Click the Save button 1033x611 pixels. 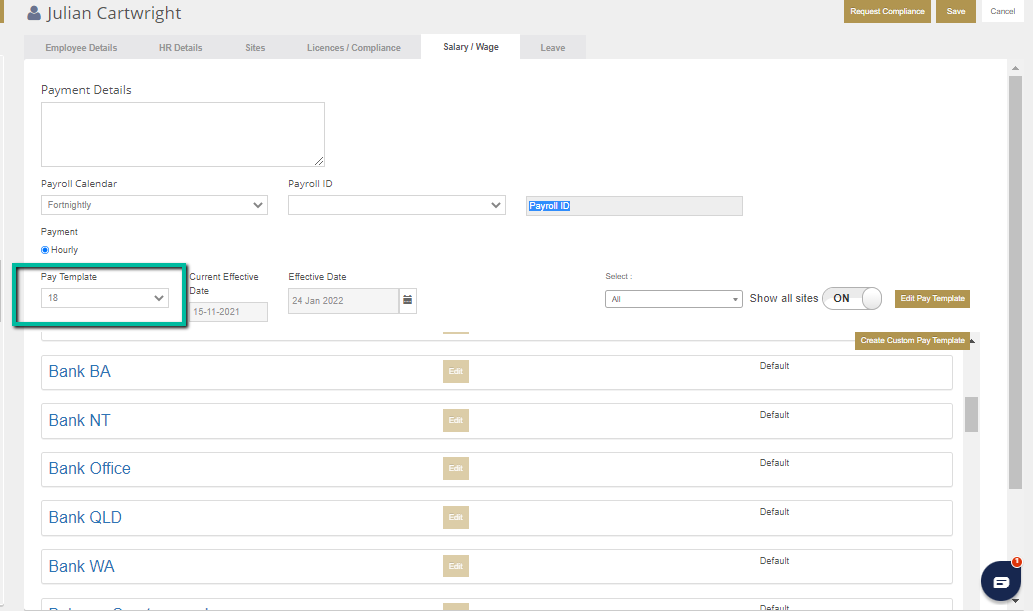(x=956, y=11)
